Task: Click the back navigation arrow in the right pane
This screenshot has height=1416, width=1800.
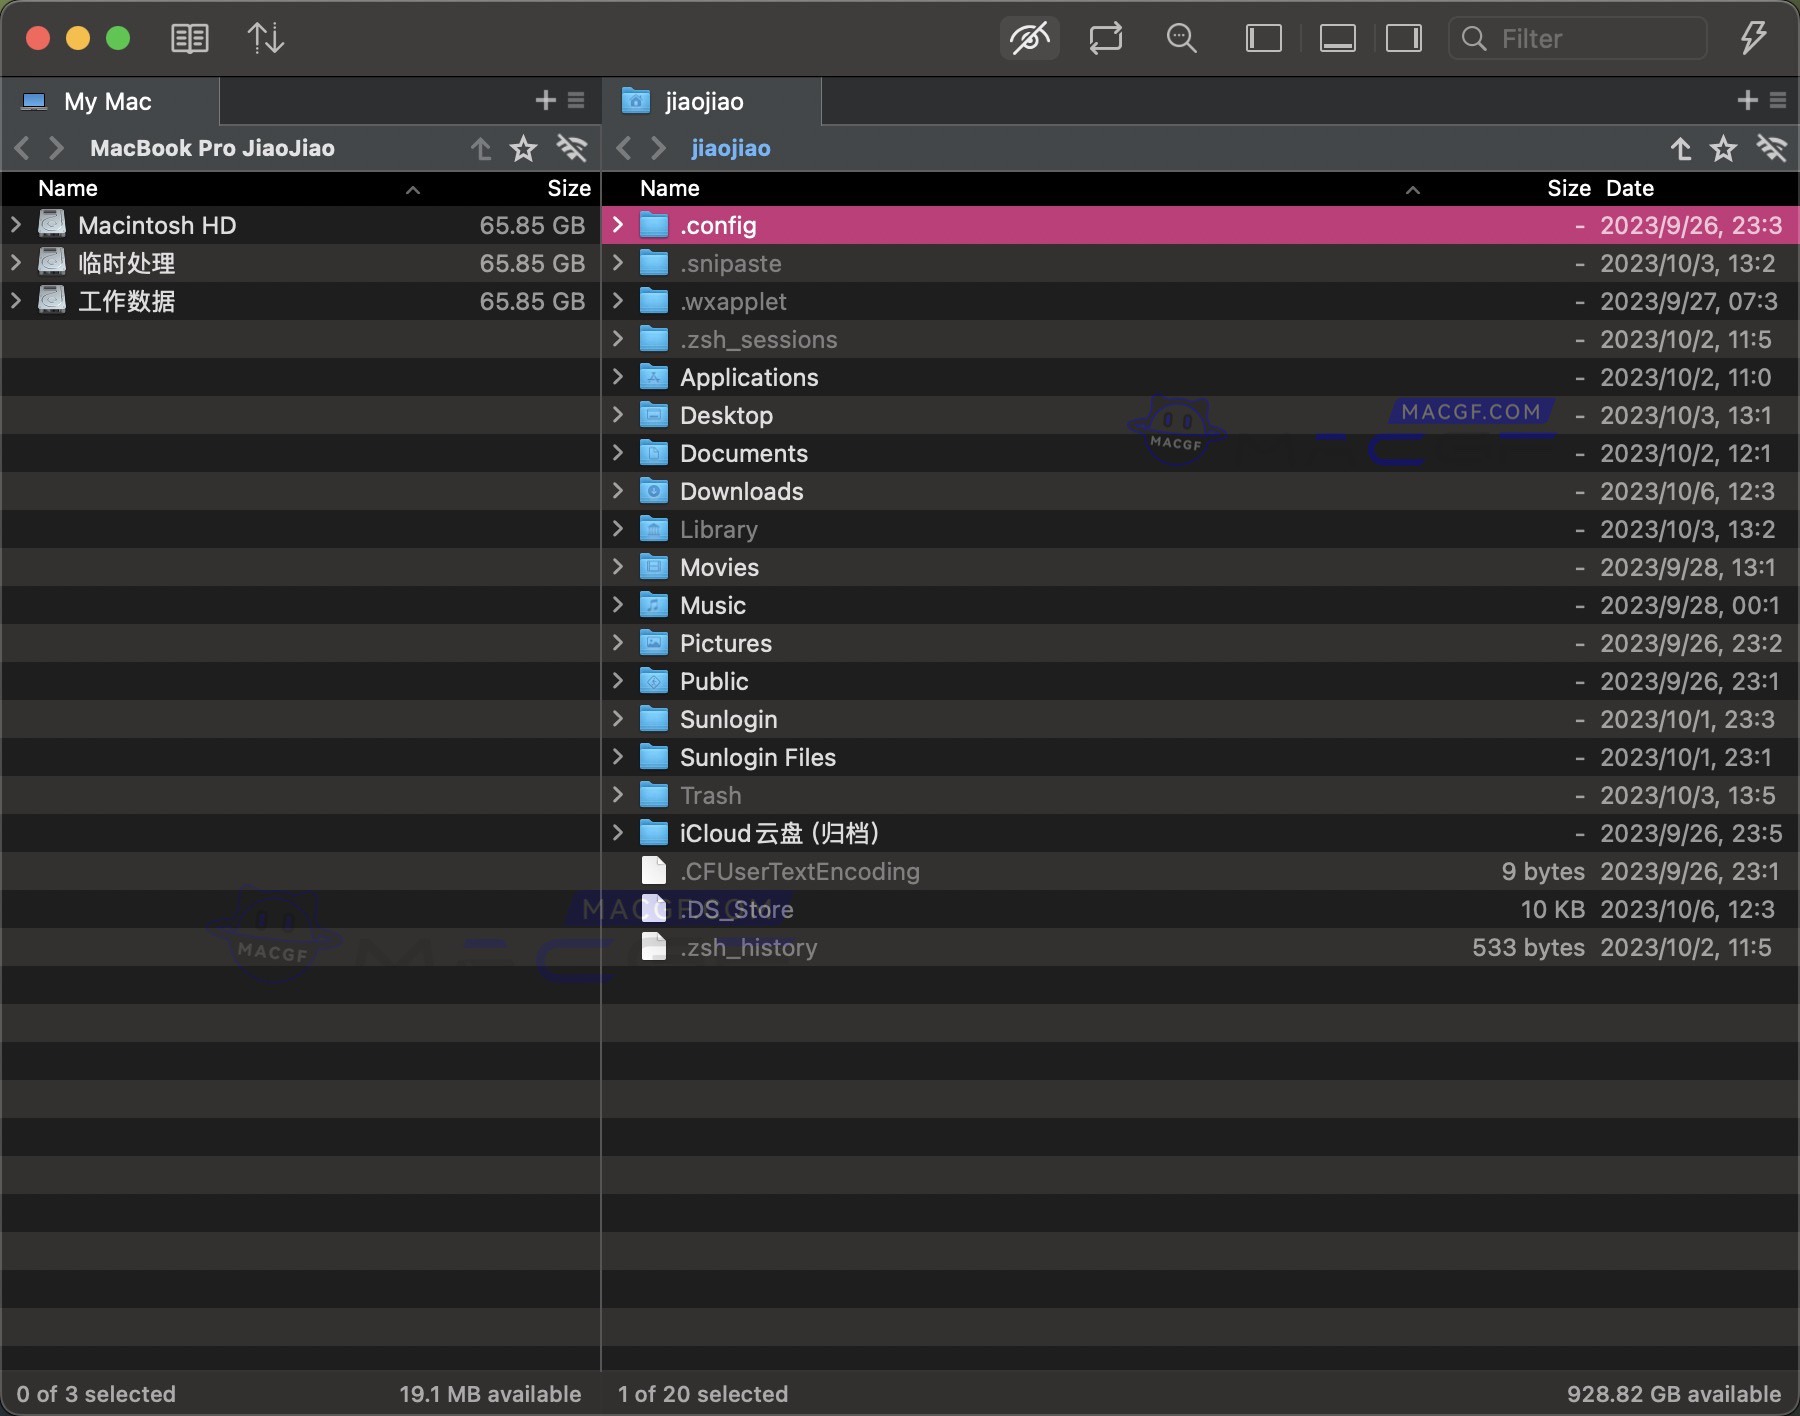Action: (623, 148)
